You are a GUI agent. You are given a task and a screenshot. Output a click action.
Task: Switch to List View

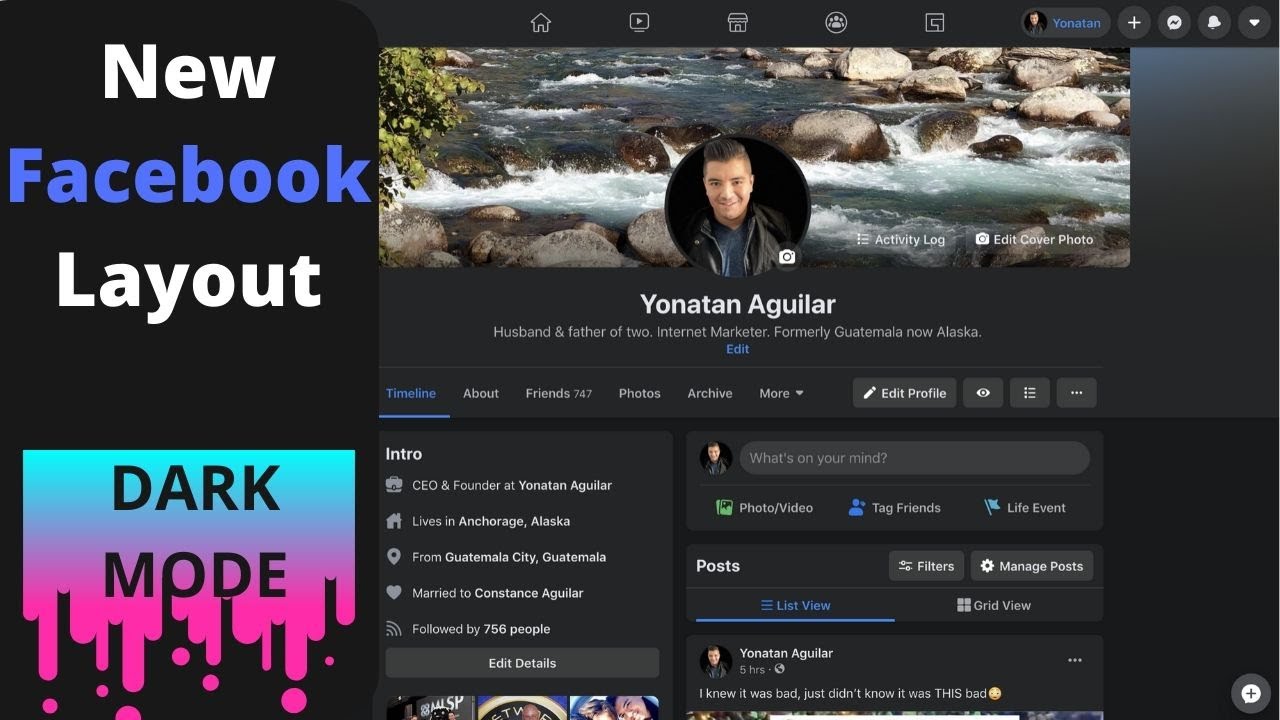click(x=795, y=605)
